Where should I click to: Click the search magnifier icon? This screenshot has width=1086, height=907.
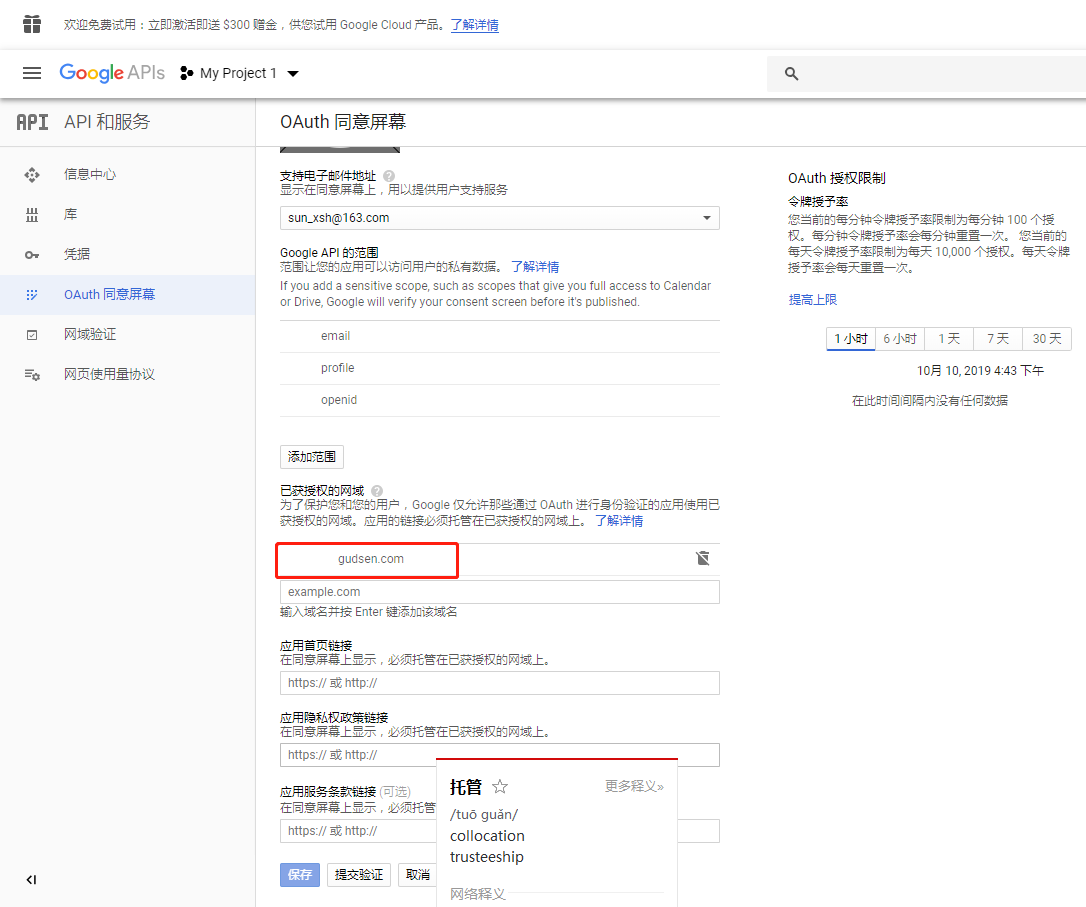coord(791,73)
